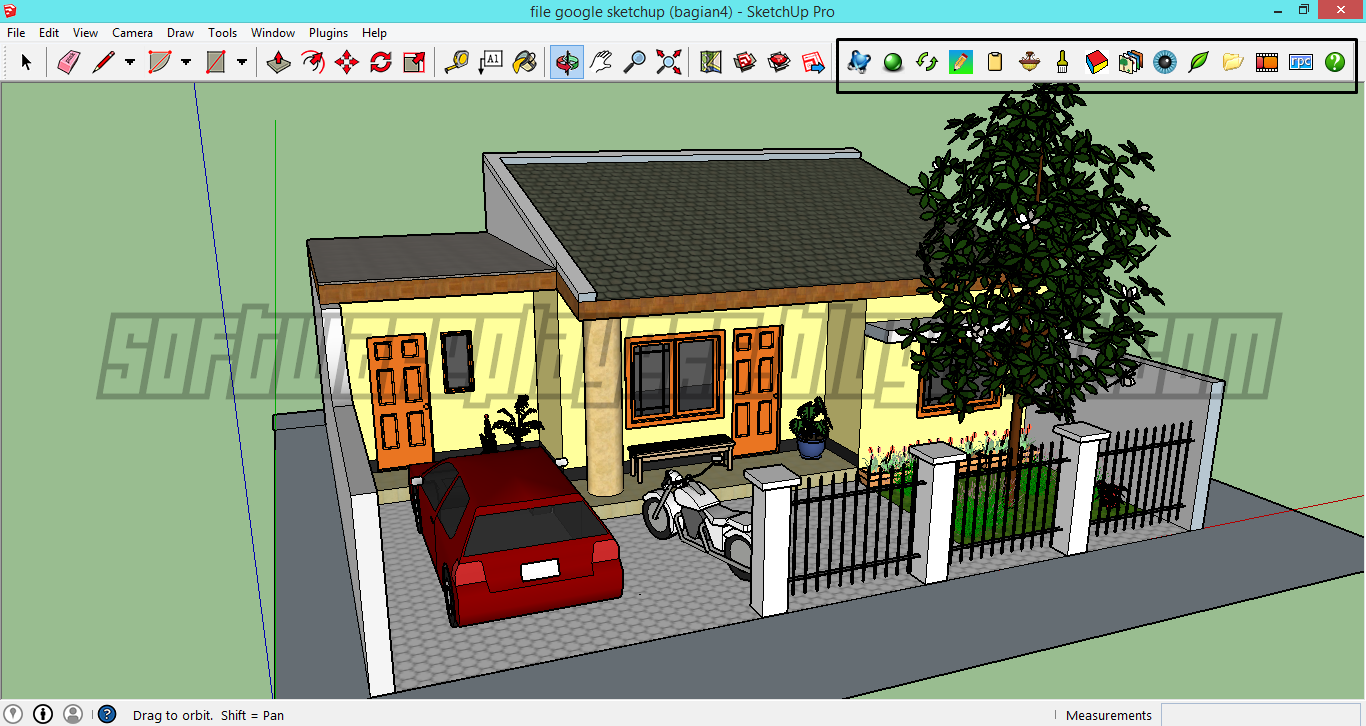Open the Camera menu
This screenshot has width=1366, height=726.
(x=132, y=33)
